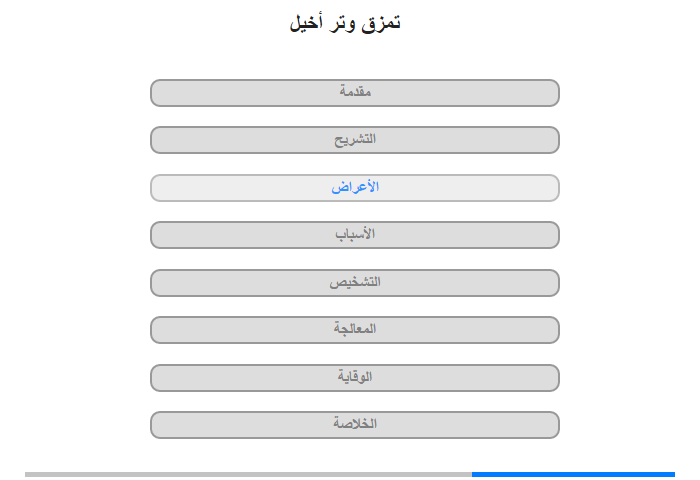The height and width of the screenshot is (480, 700).
Task: Go to the الأسباب section
Action: click(355, 235)
